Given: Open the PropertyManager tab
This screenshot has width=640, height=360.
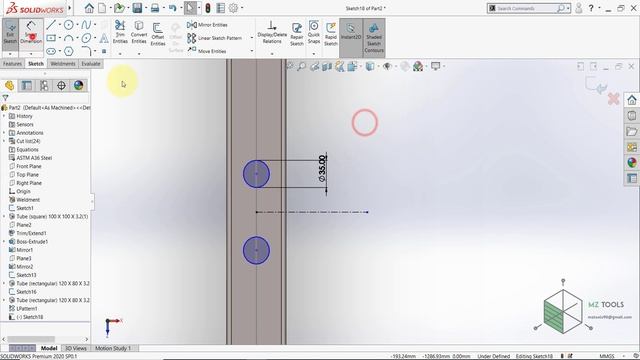Looking at the screenshot, I should point(27,85).
